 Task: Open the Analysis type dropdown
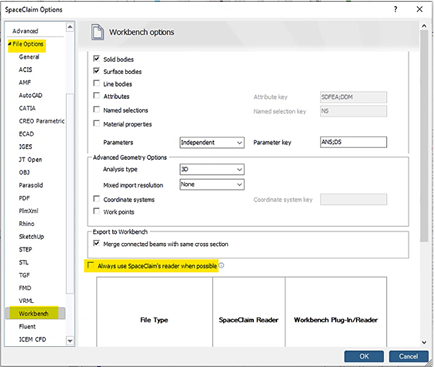pyautogui.click(x=212, y=169)
